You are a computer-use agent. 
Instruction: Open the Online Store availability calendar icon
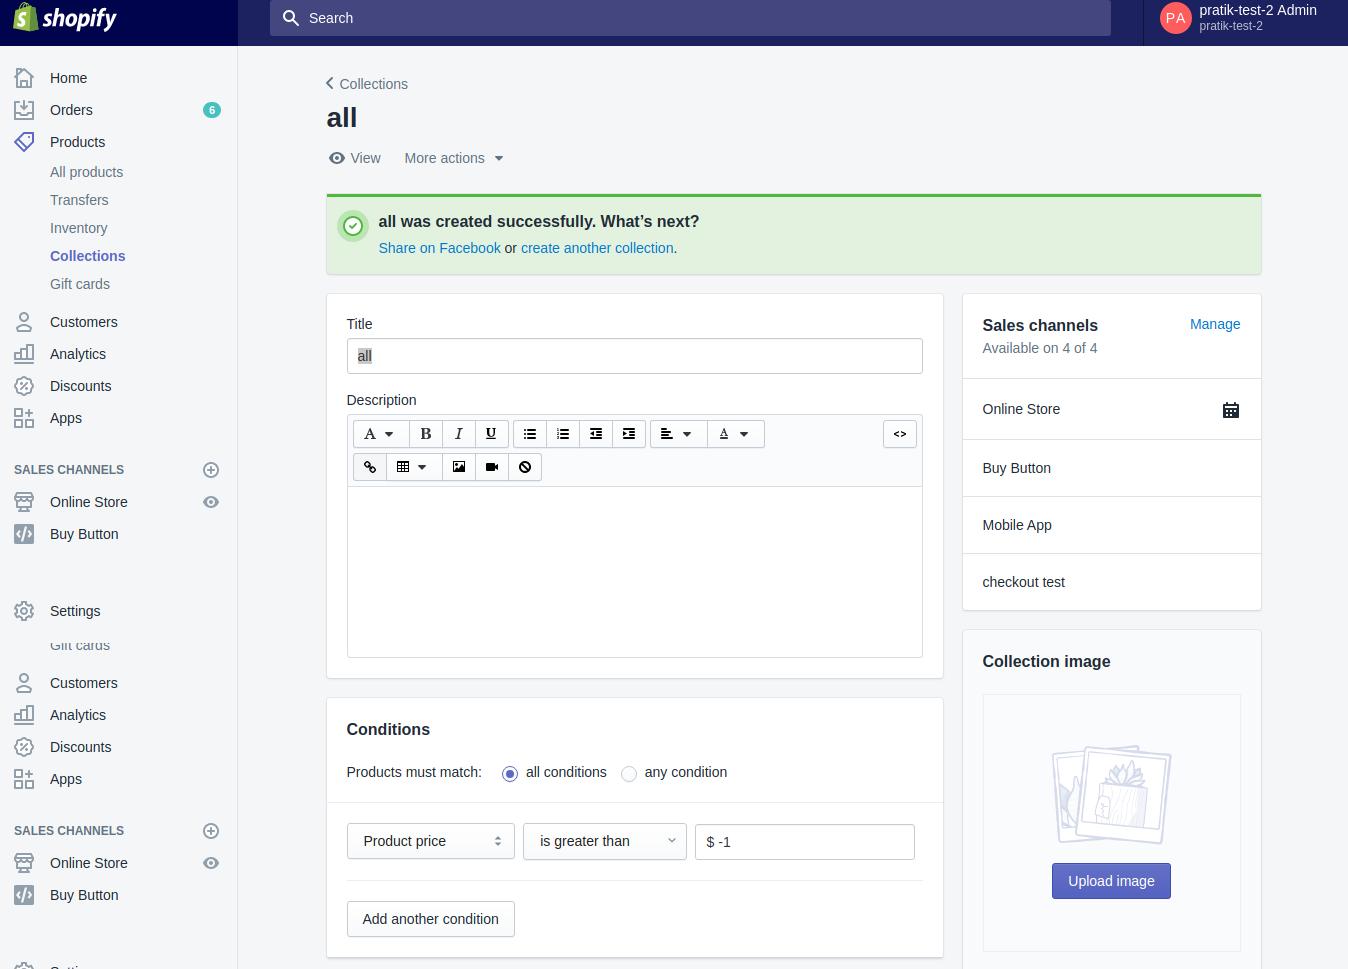[1231, 410]
